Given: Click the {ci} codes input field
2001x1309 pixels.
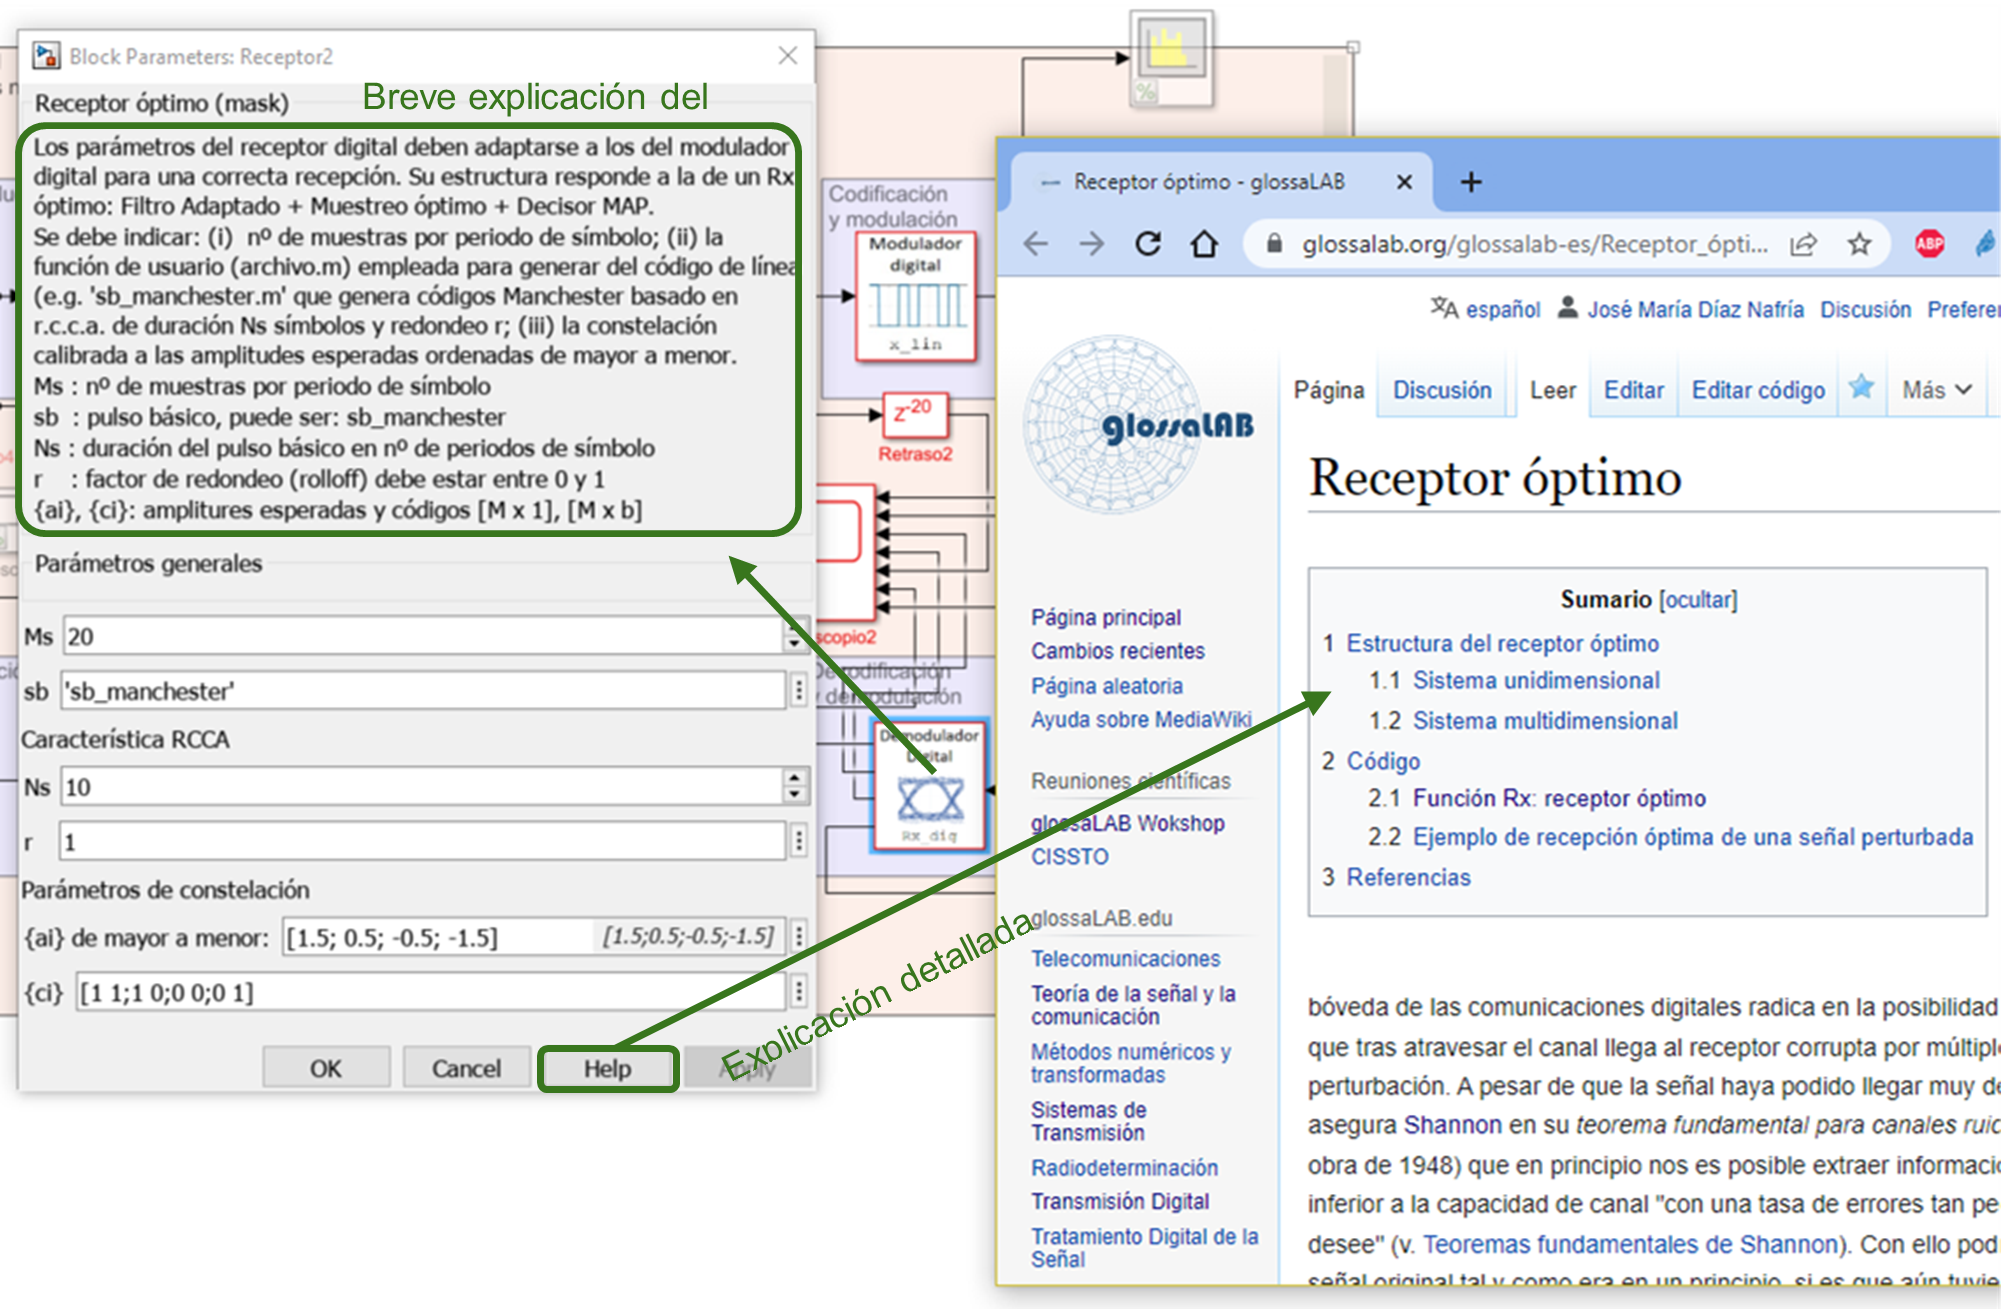Looking at the screenshot, I should click(431, 992).
